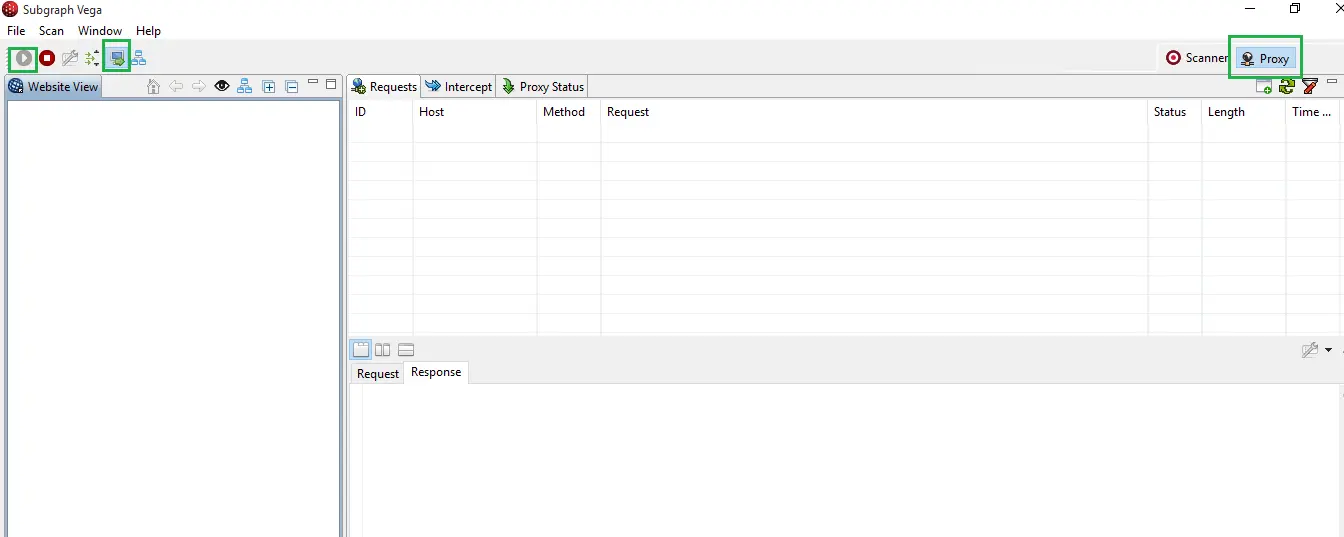Sort by the Host column header

coord(475,112)
